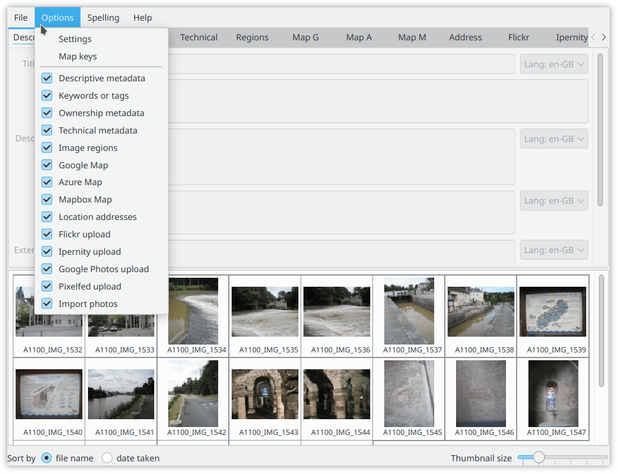Open bottom Lang: en-GB dropdown
The width and height of the screenshot is (618, 474).
coord(554,250)
